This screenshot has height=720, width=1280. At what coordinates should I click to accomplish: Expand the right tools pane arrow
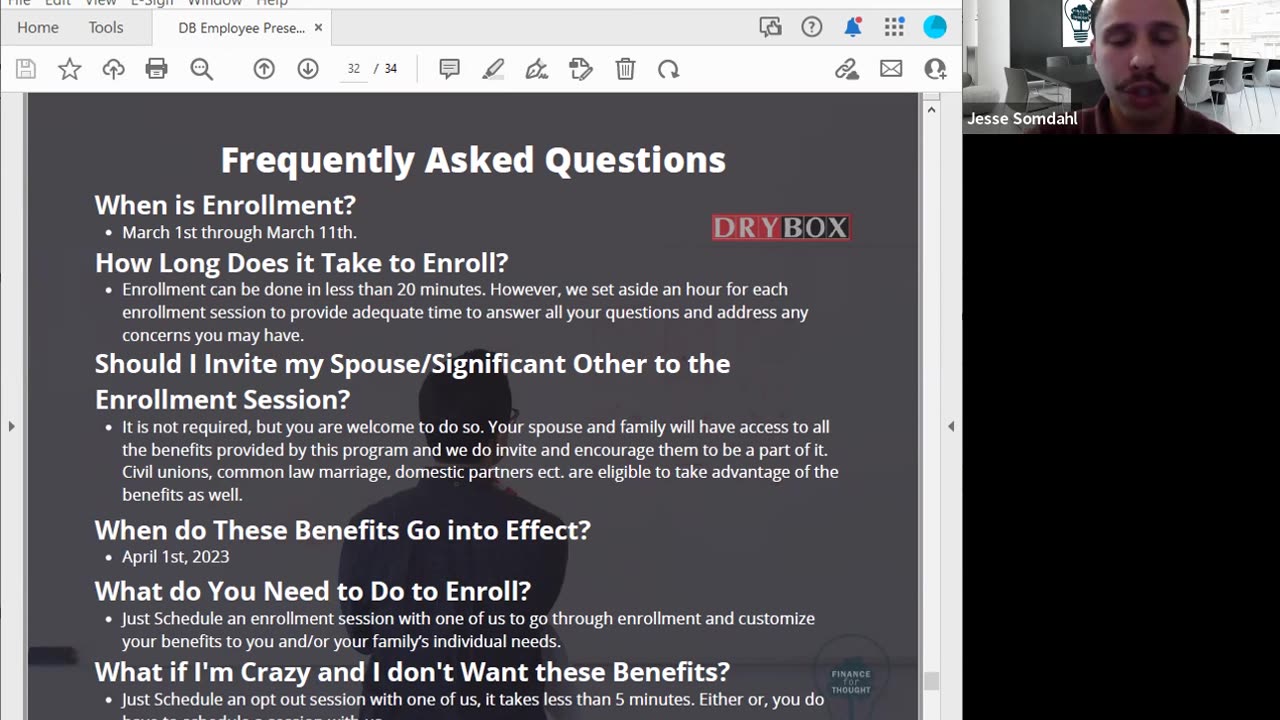click(951, 426)
